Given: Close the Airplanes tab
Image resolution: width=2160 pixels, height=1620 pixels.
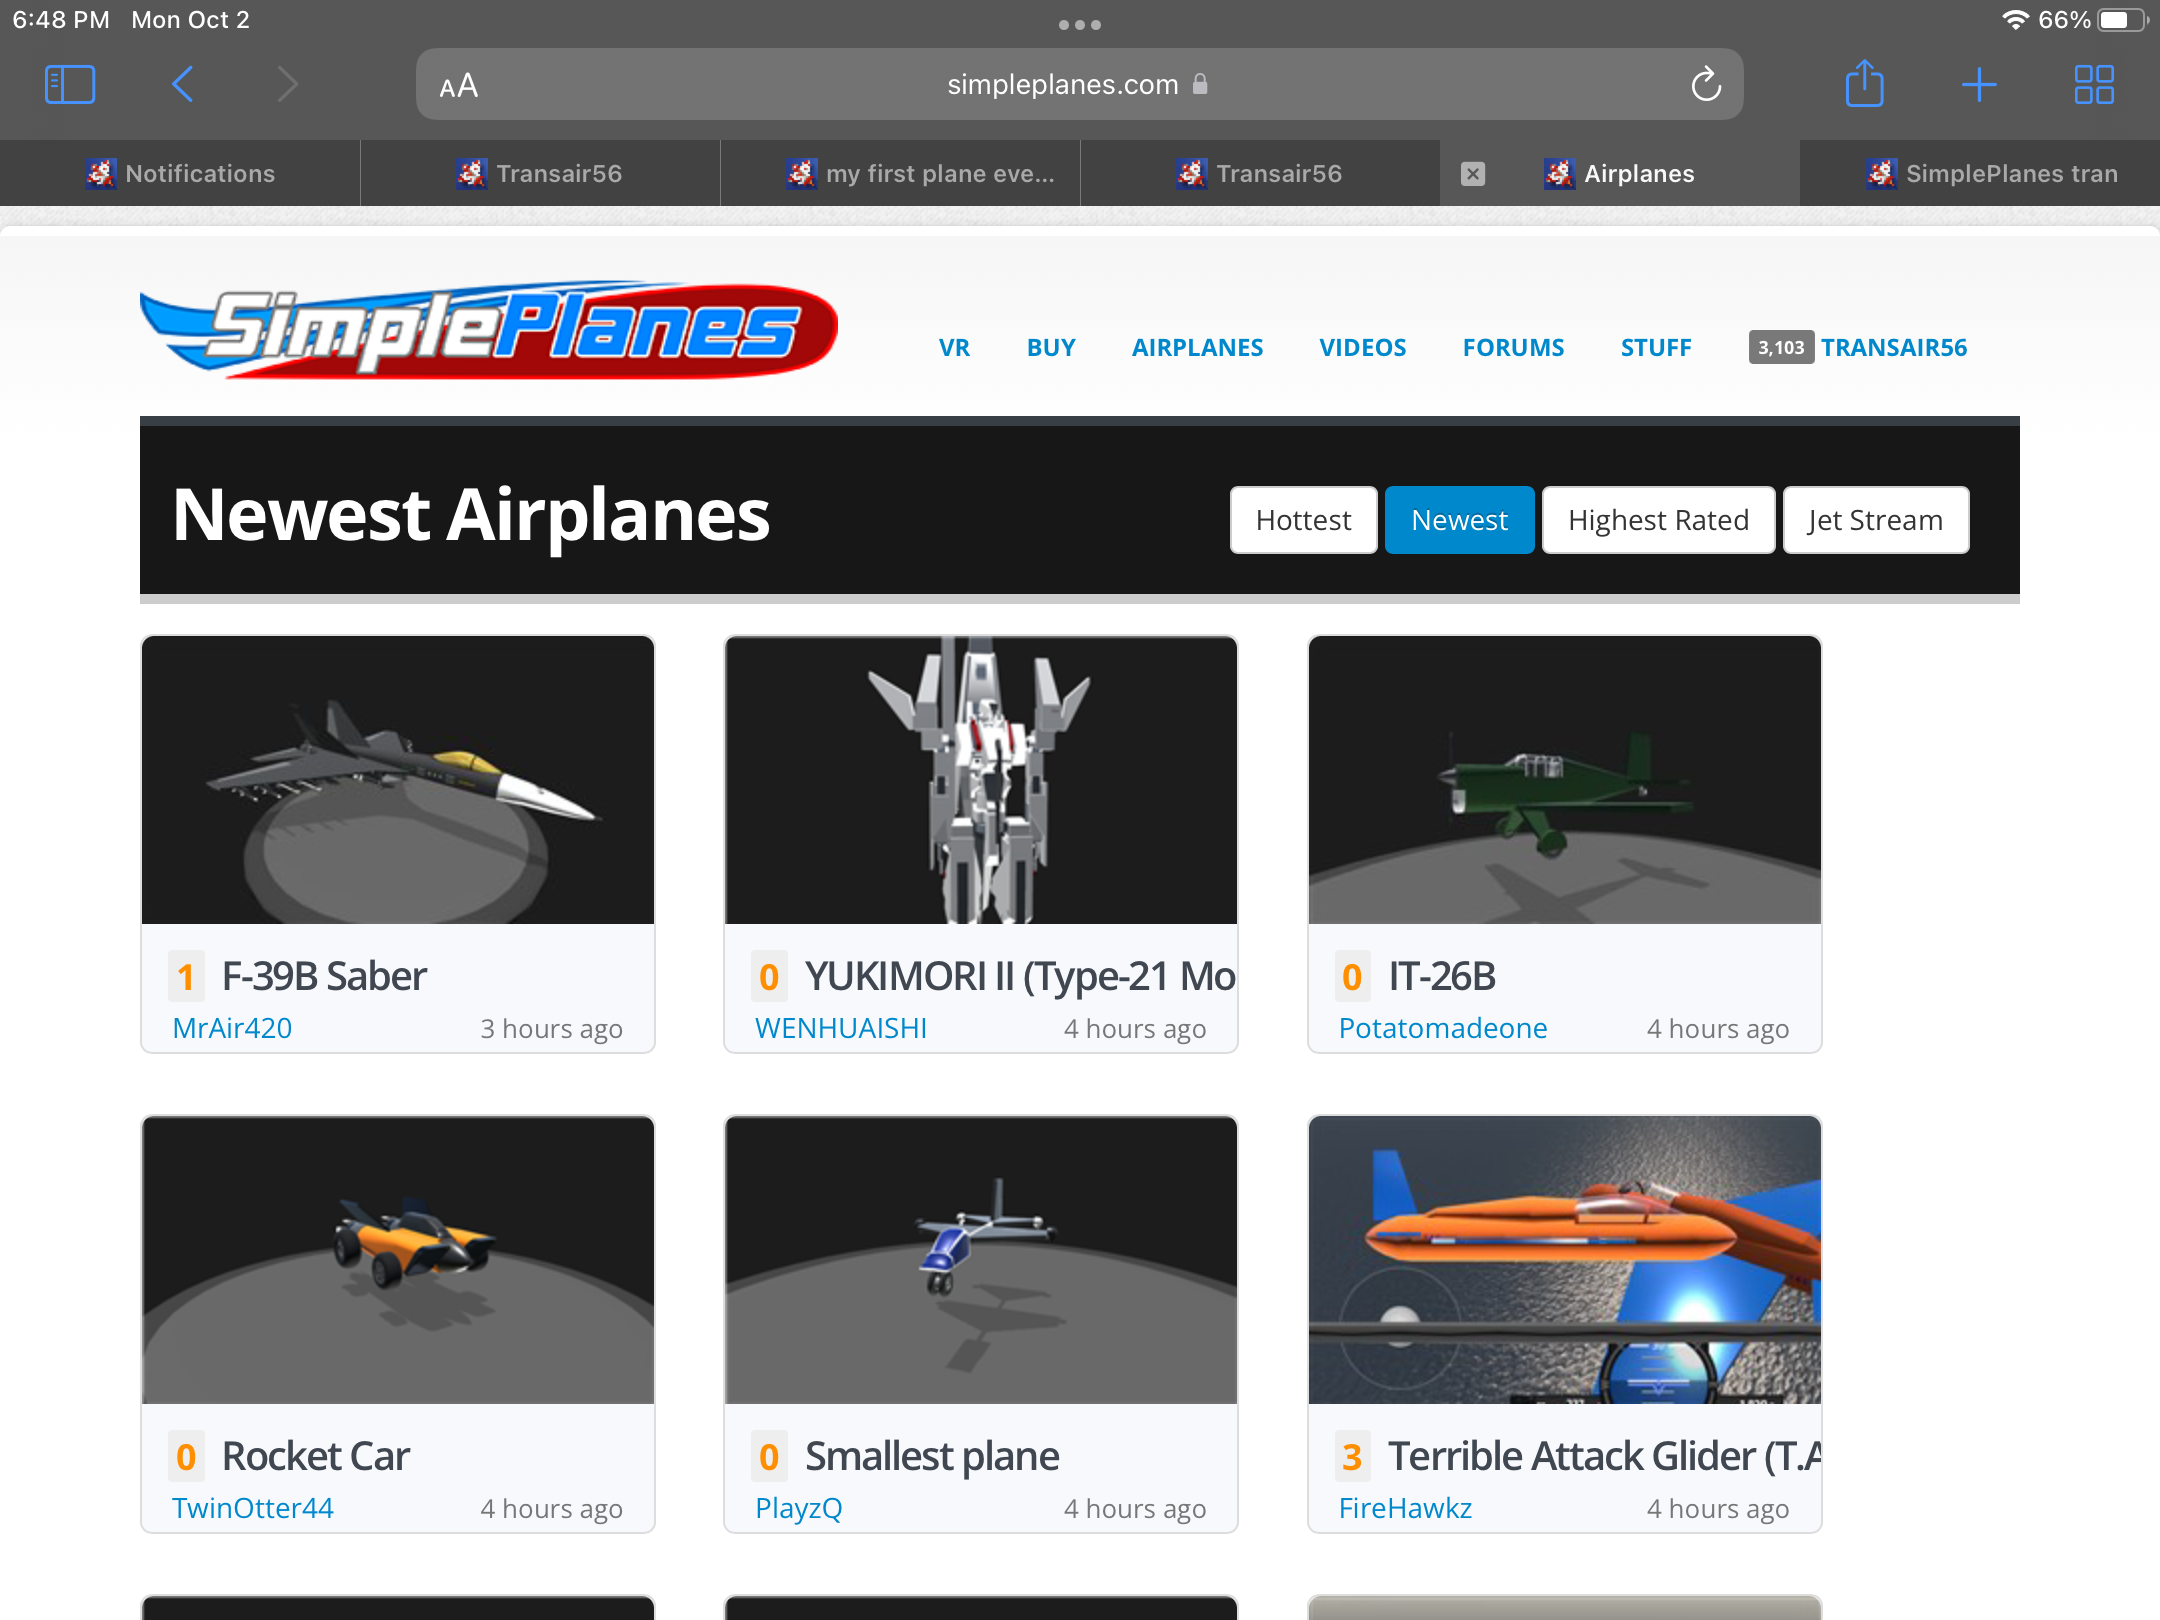Looking at the screenshot, I should tap(1473, 174).
